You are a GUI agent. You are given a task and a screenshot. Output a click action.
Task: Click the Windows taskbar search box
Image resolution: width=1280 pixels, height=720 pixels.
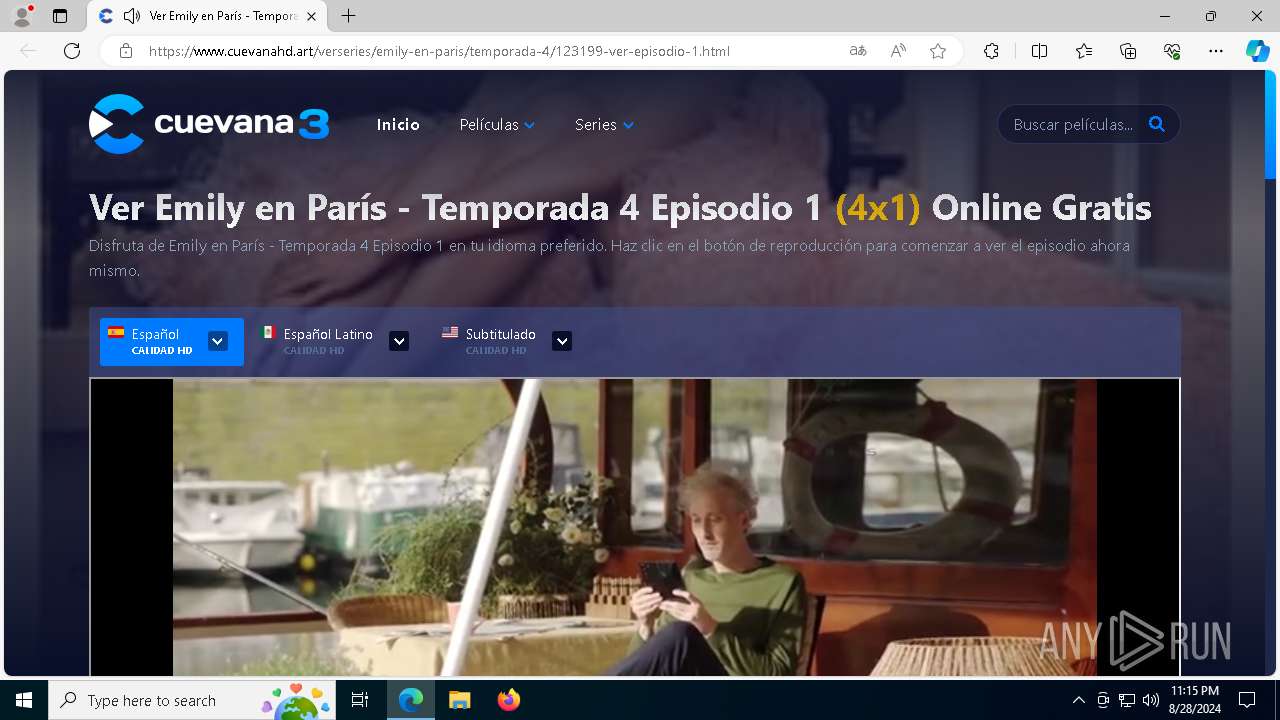click(191, 700)
